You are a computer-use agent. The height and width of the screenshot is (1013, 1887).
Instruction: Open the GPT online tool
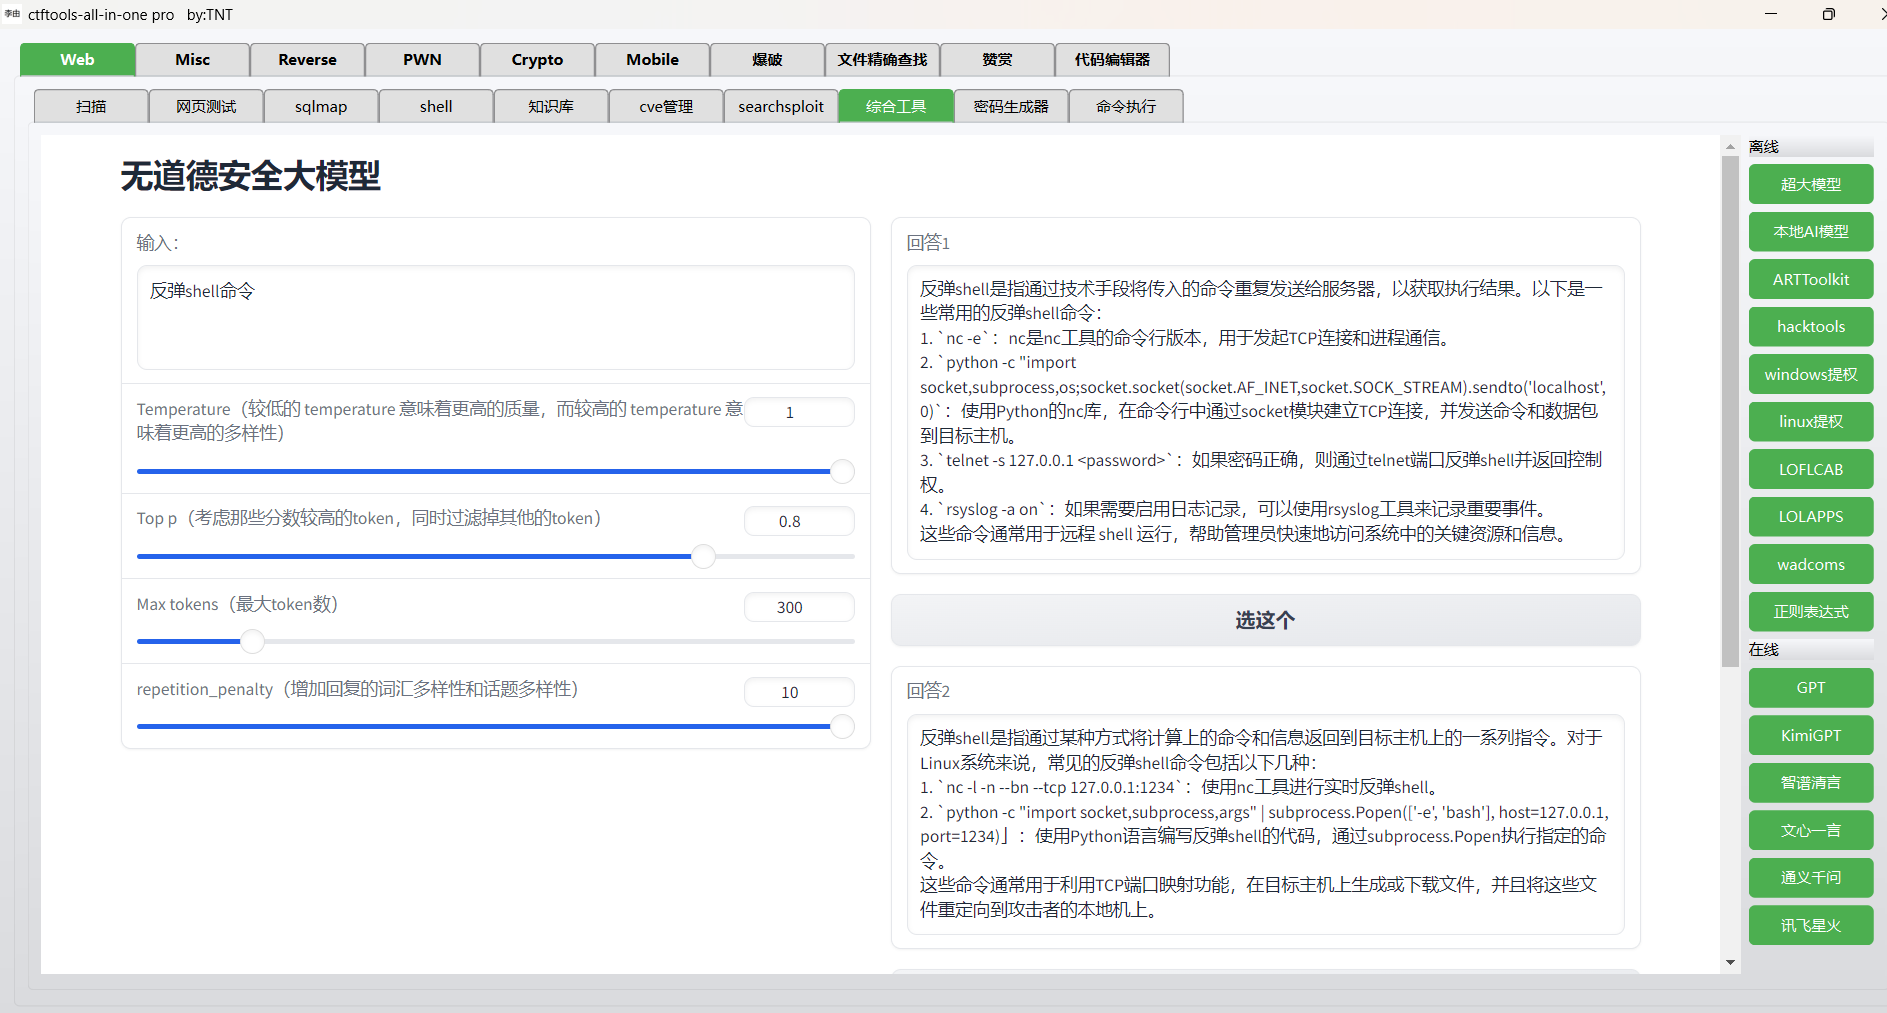(x=1810, y=687)
